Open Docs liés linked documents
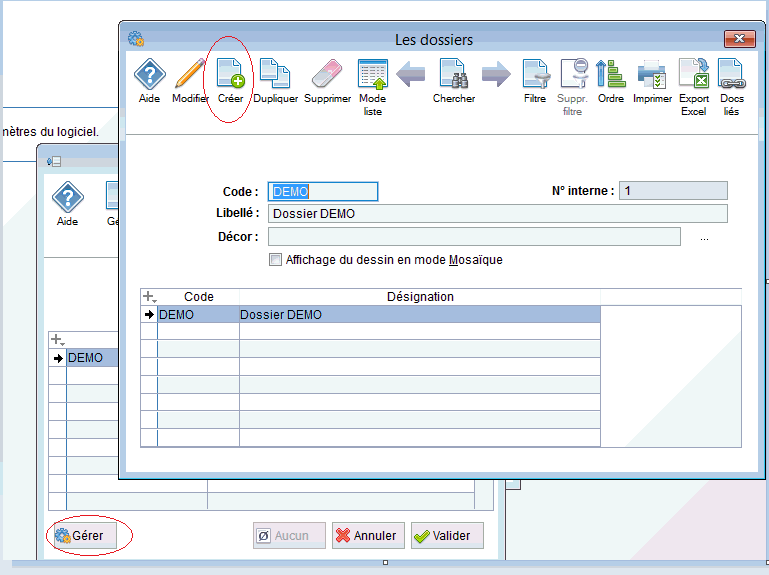The height and width of the screenshot is (575, 769). pos(732,76)
